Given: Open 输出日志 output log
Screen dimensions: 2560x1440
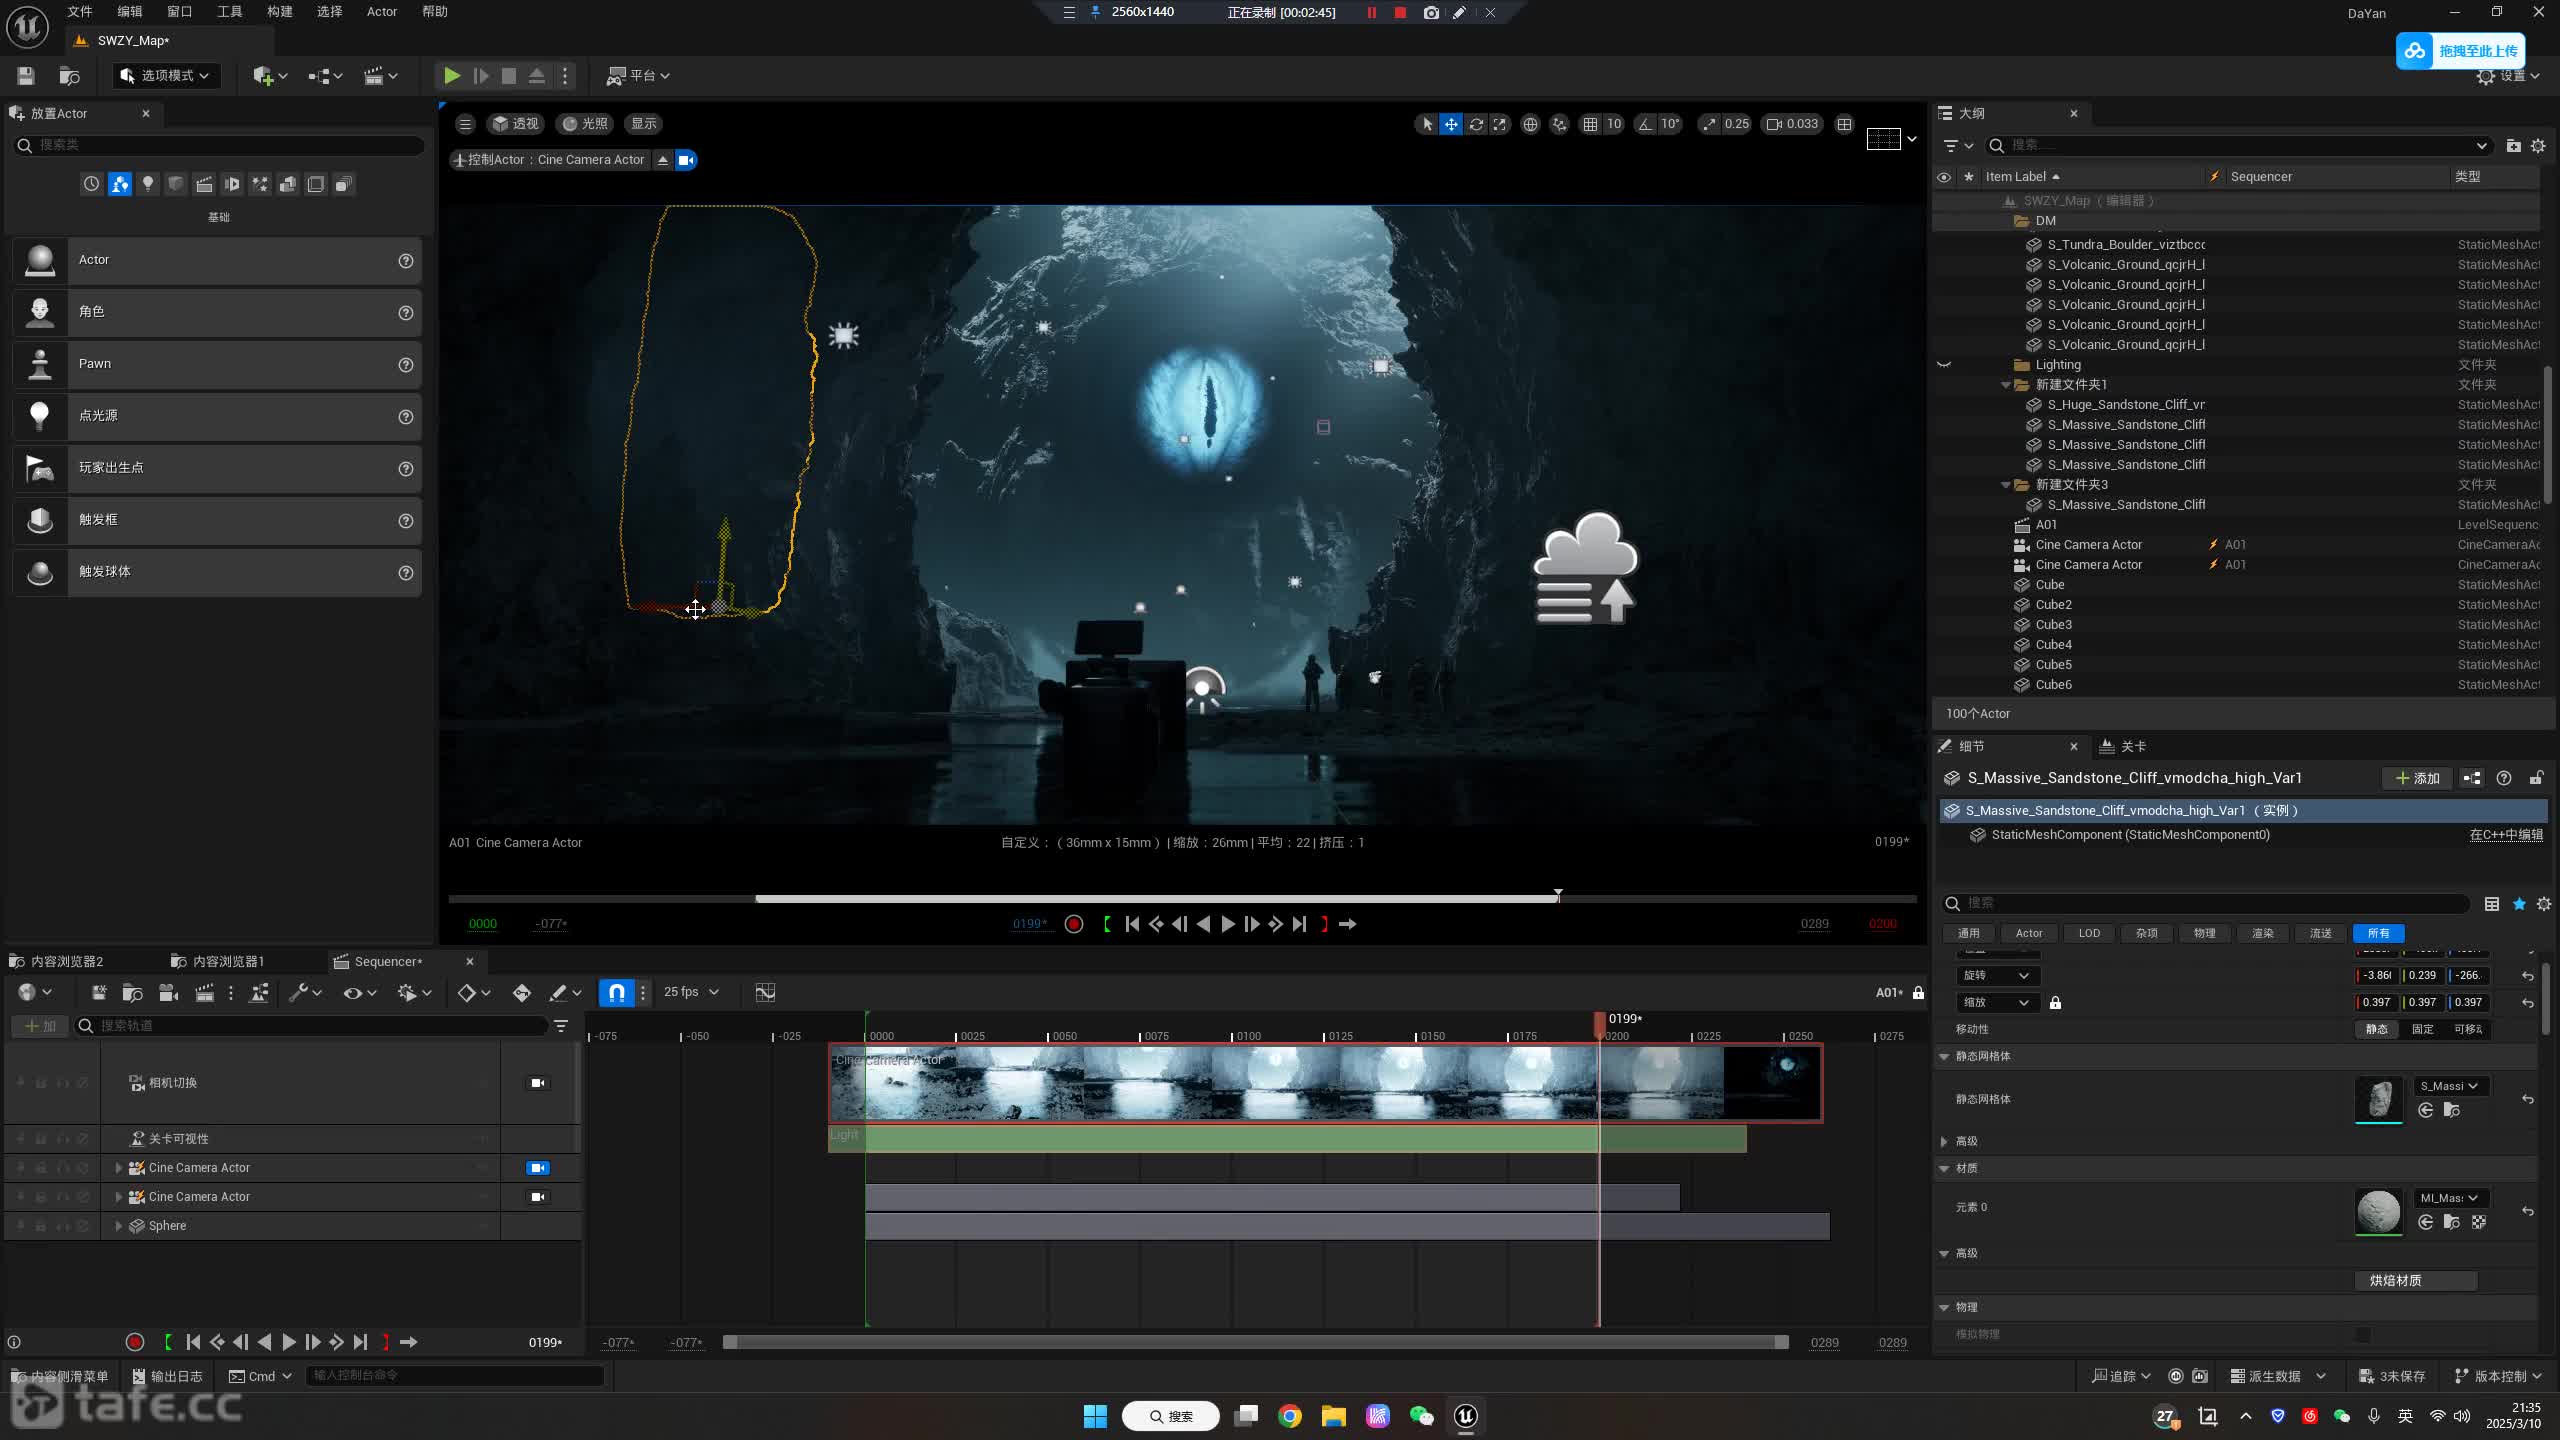Looking at the screenshot, I should (167, 1376).
